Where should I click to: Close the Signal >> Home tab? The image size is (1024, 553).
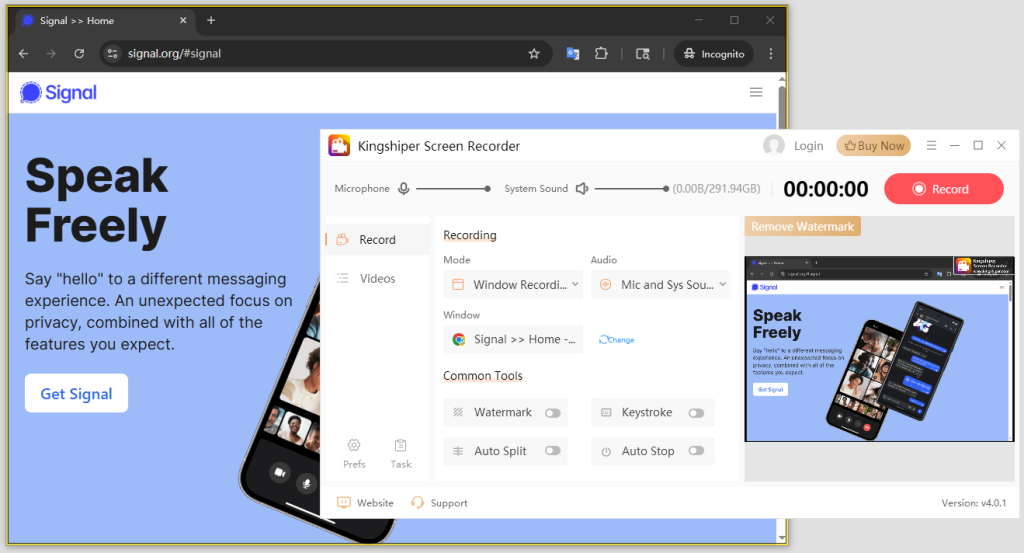tap(183, 20)
